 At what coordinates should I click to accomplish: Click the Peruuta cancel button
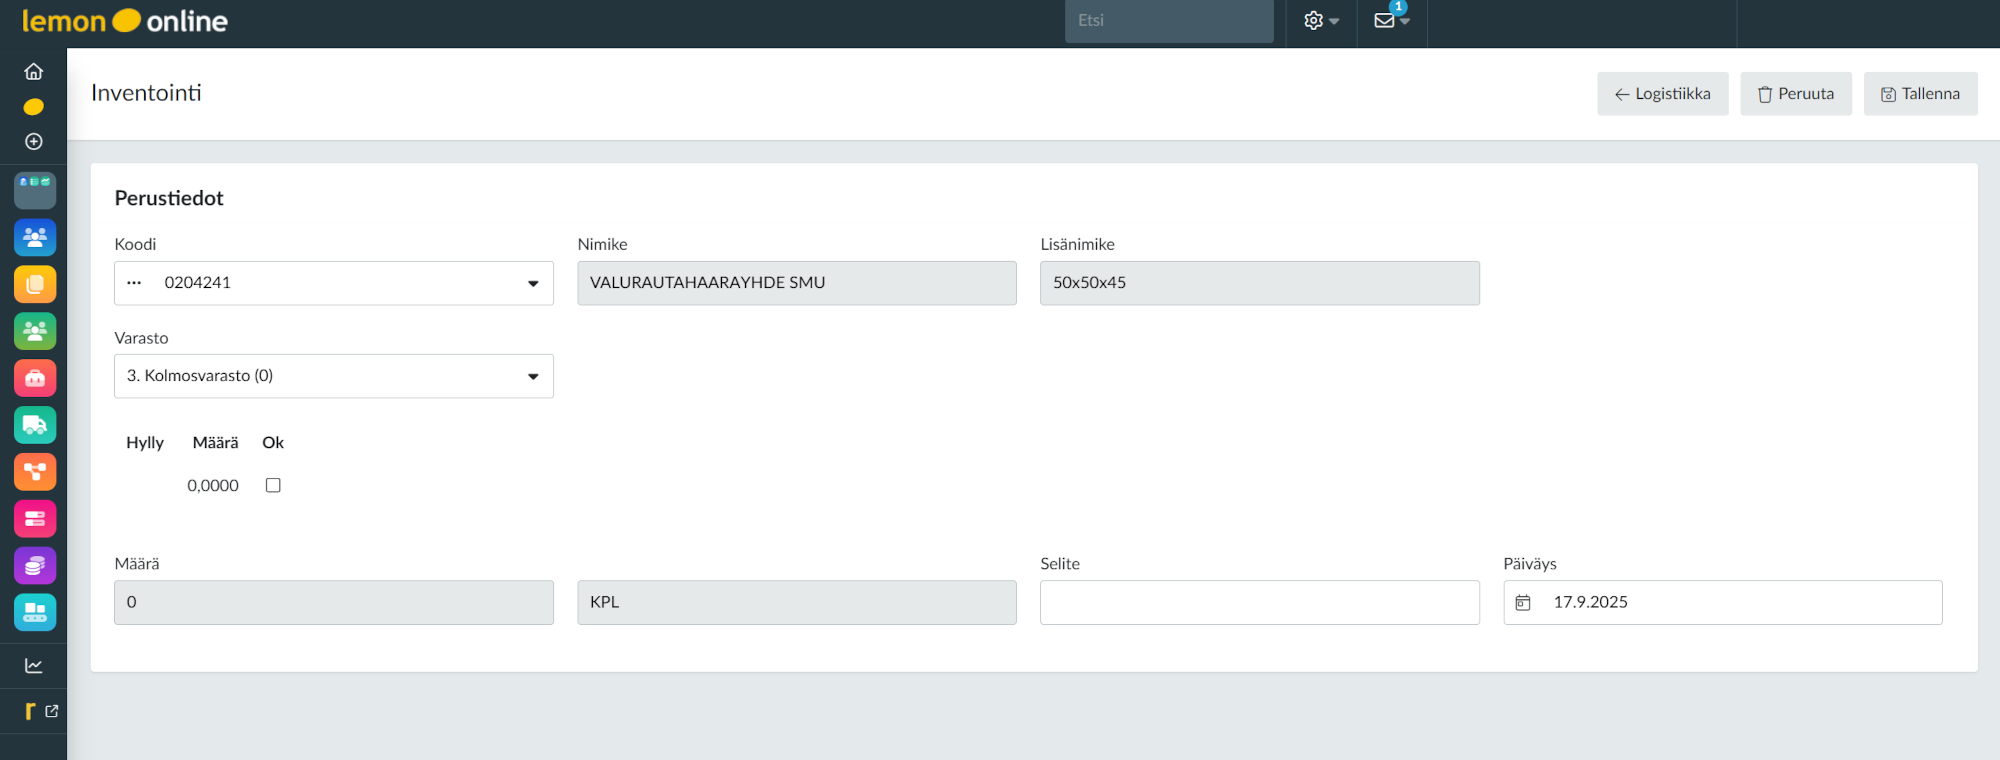pos(1795,94)
